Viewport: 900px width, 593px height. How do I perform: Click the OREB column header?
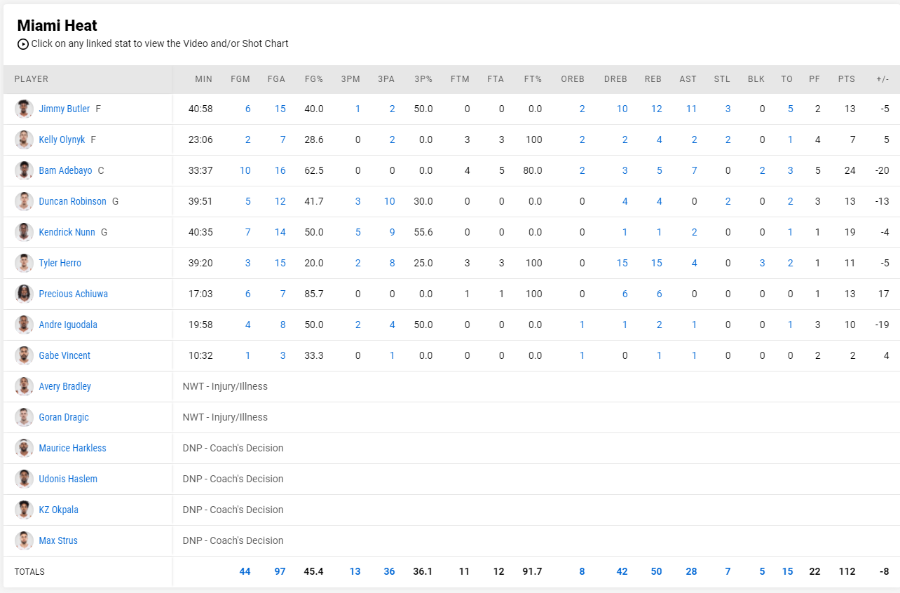(573, 79)
